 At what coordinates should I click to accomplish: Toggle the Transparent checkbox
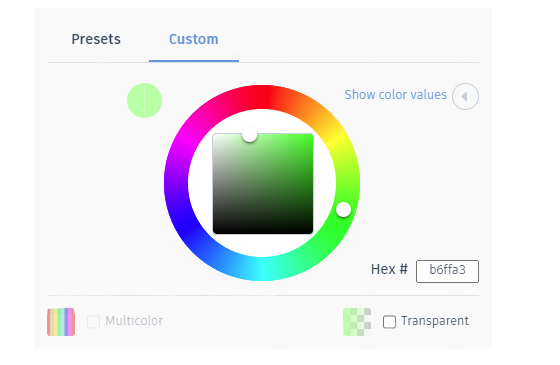click(389, 321)
